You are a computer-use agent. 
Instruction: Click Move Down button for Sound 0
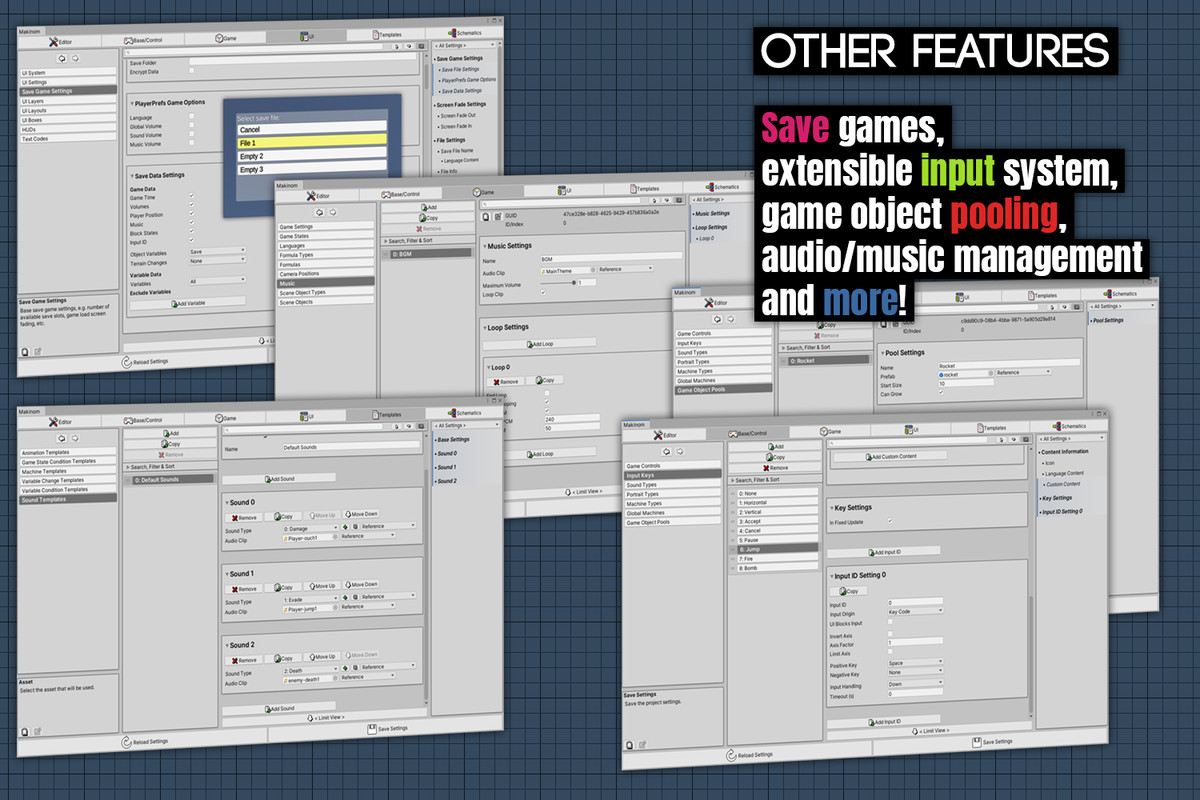pyautogui.click(x=362, y=516)
